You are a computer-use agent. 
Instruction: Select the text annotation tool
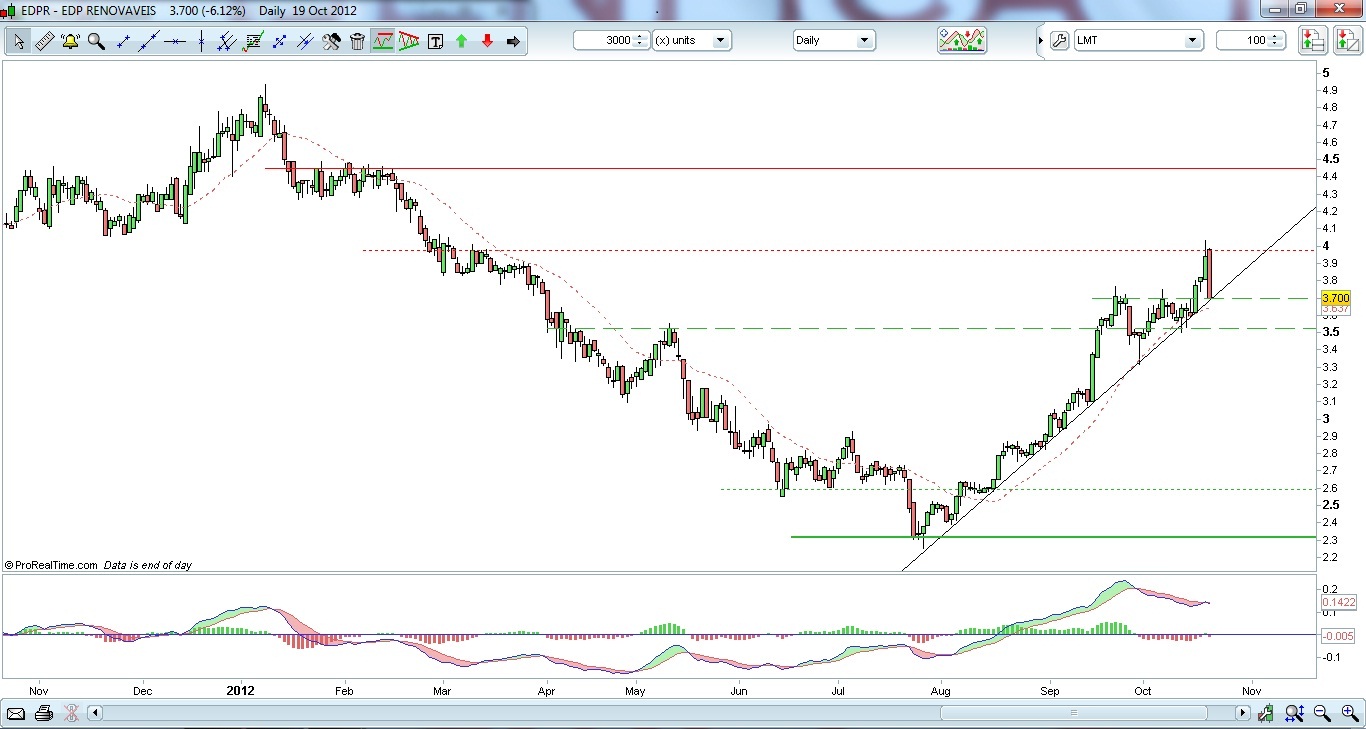435,41
